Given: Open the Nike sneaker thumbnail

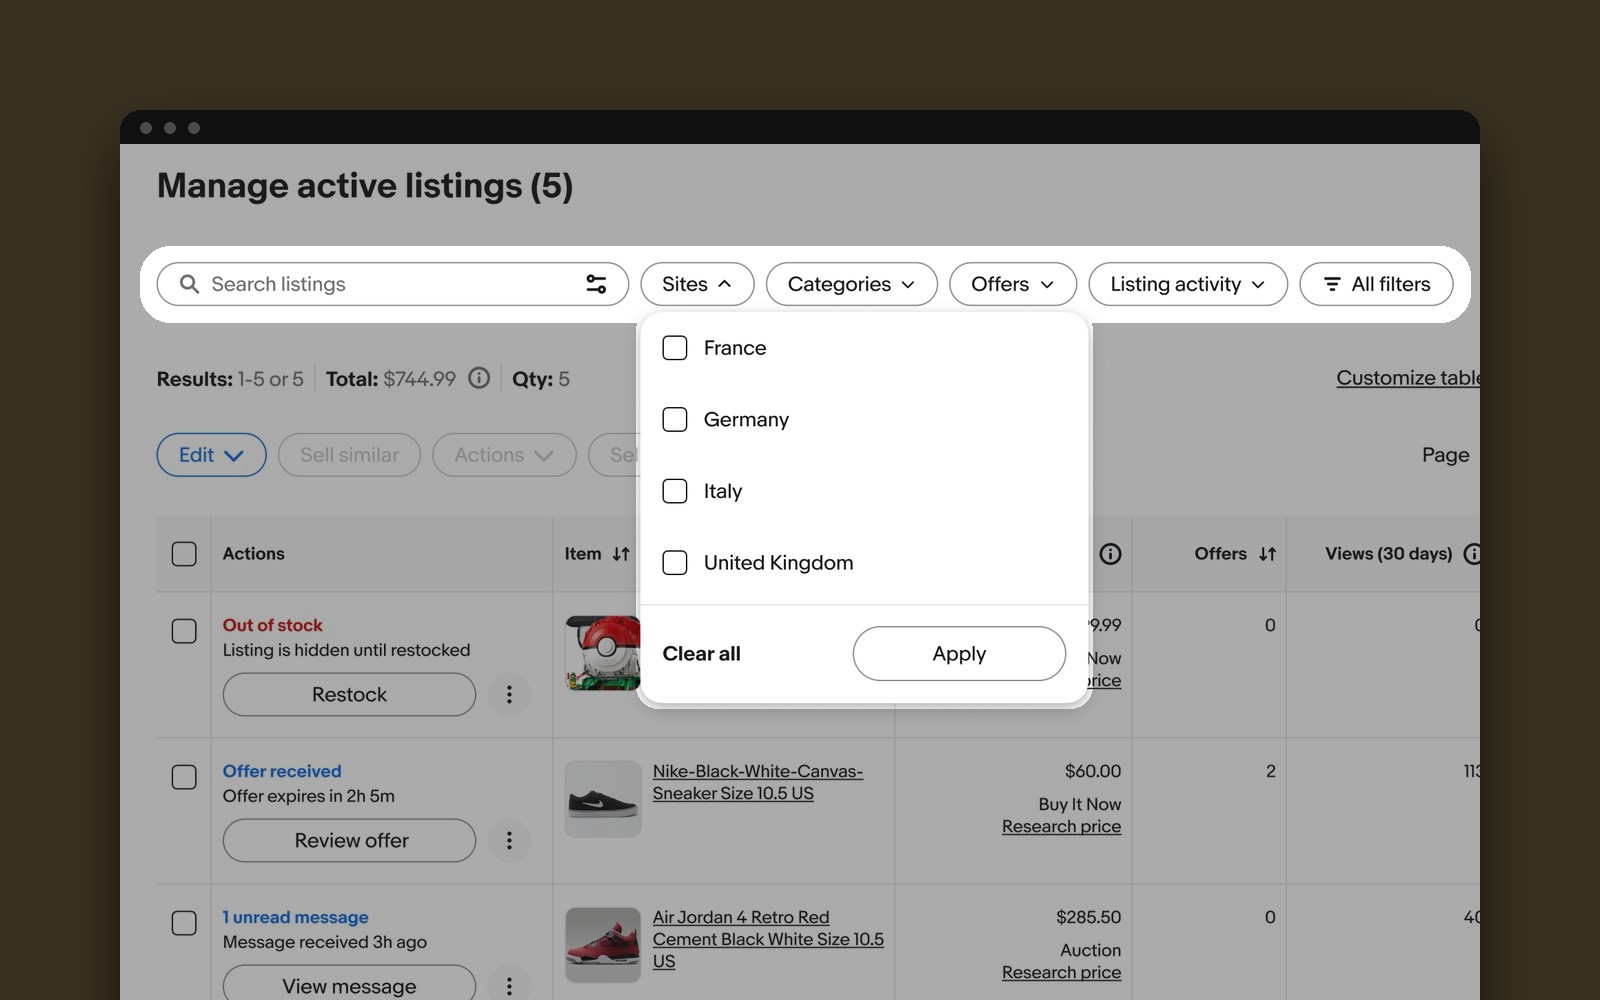Looking at the screenshot, I should [x=603, y=799].
